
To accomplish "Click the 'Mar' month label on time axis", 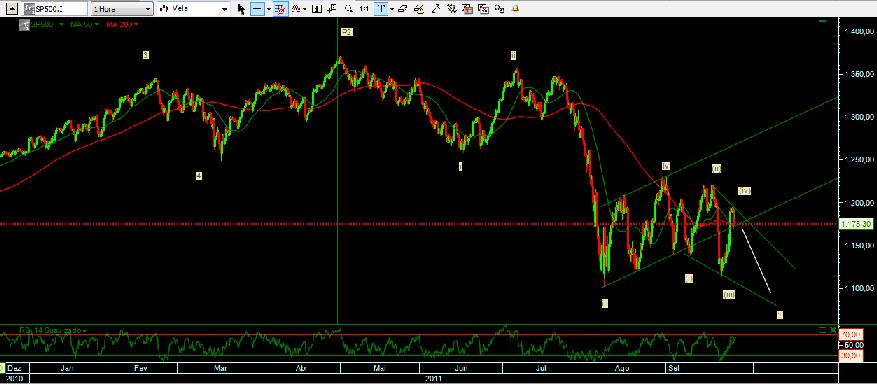I will coord(220,368).
